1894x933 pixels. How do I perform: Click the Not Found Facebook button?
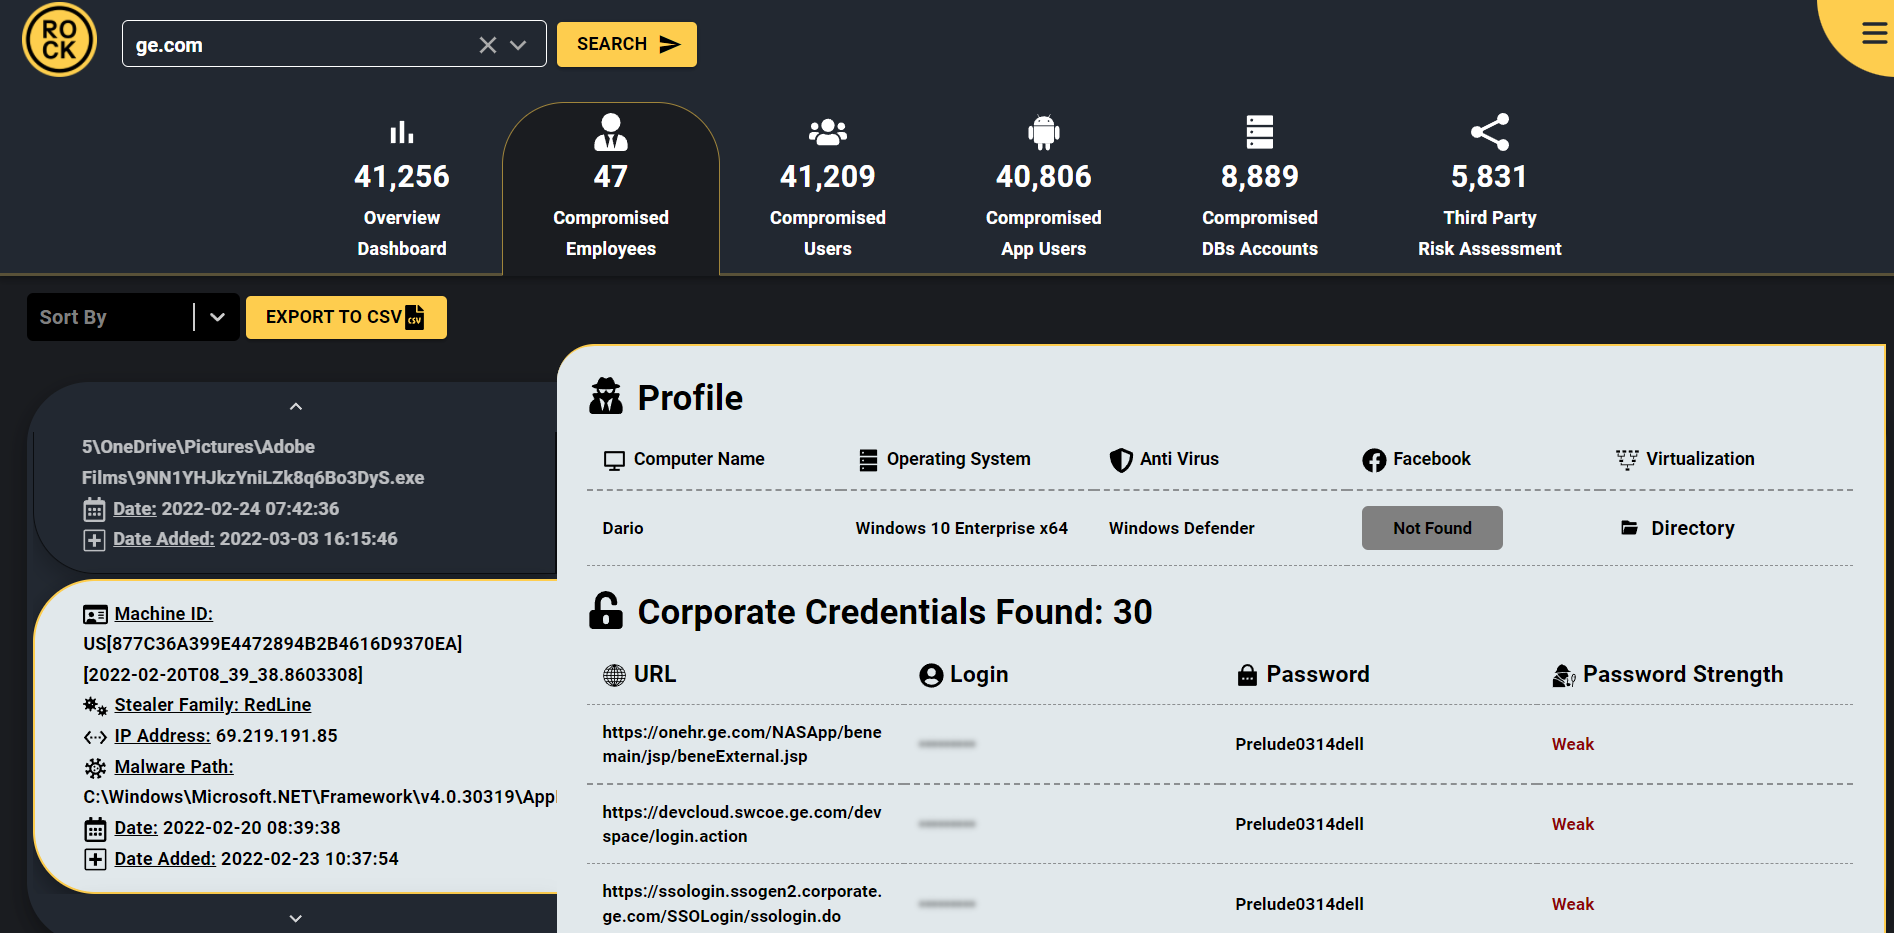click(1431, 528)
